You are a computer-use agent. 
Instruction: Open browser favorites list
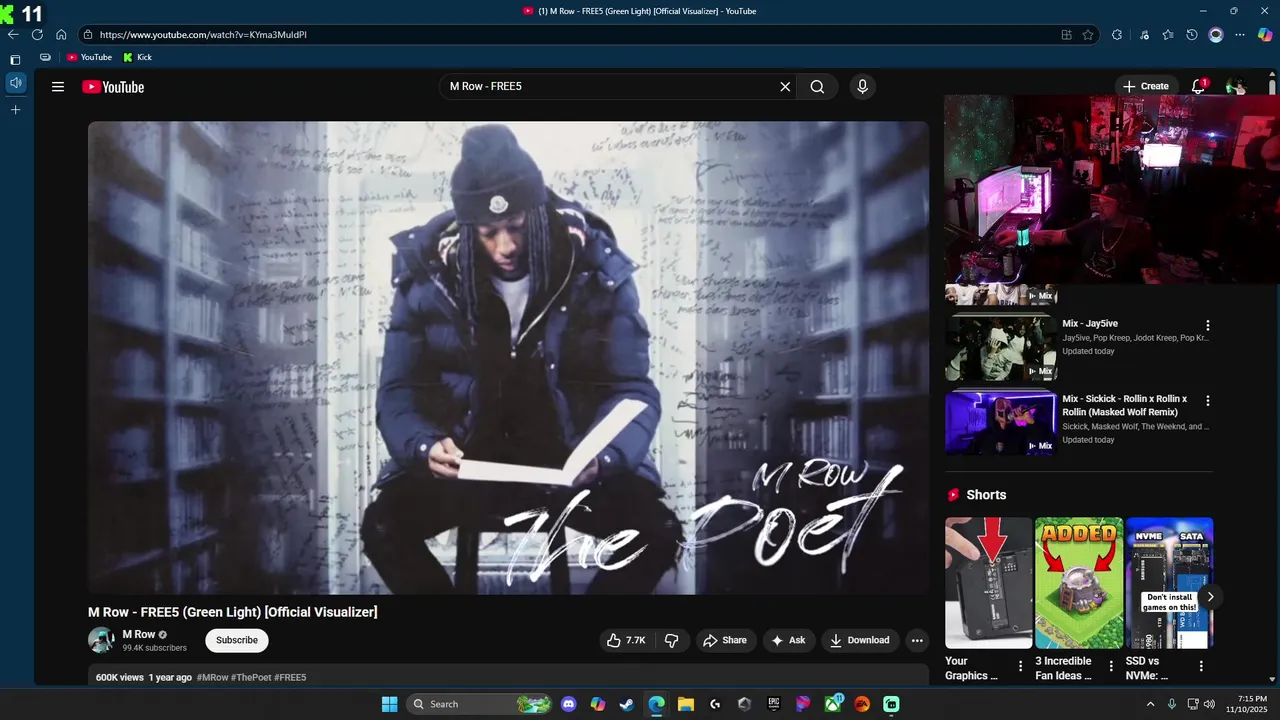tap(1168, 34)
